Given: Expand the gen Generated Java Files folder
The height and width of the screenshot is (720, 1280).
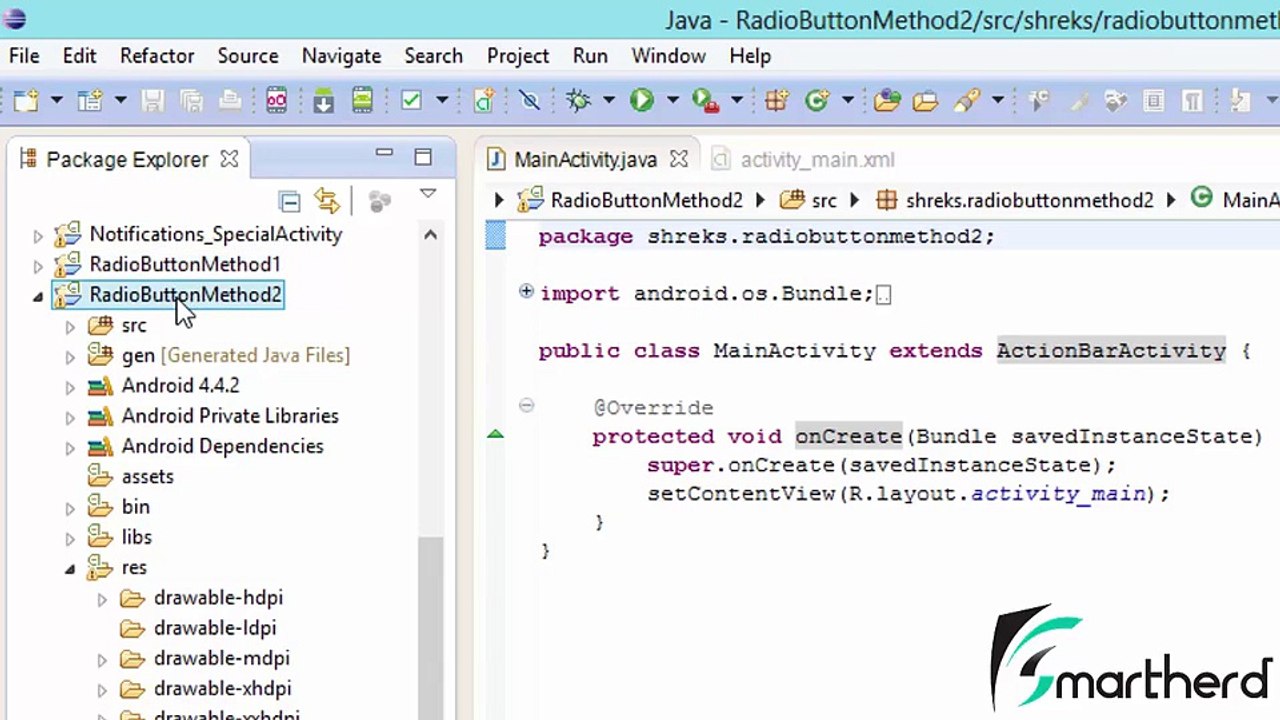Looking at the screenshot, I should pos(70,357).
